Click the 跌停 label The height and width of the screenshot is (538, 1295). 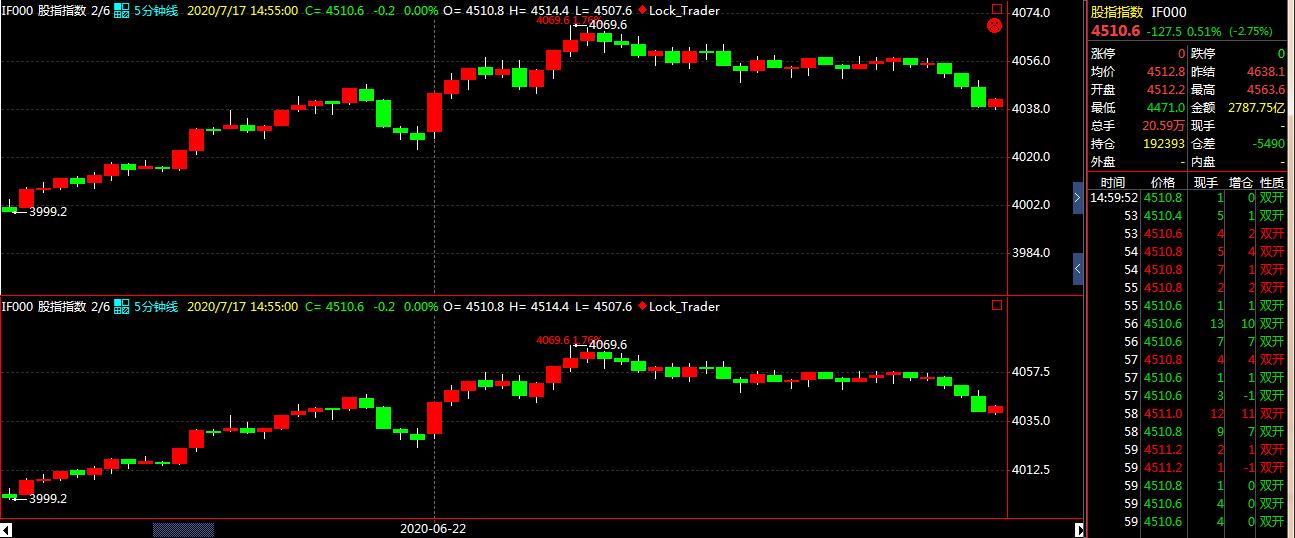click(1203, 54)
